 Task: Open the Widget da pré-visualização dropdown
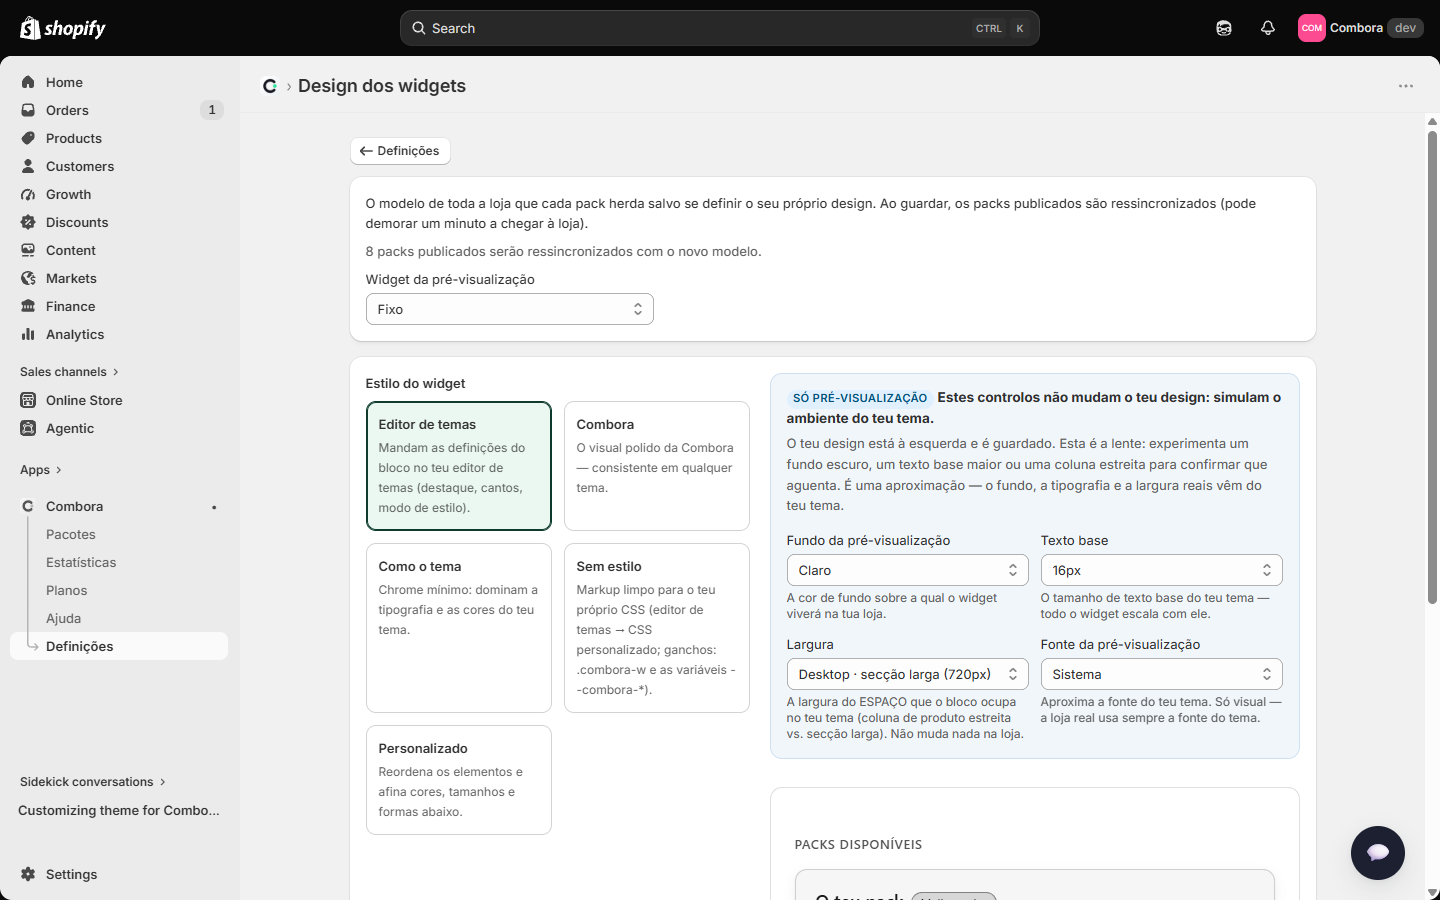(510, 309)
